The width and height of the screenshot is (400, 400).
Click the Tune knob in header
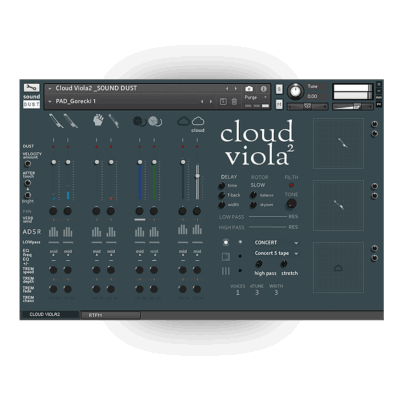click(x=295, y=91)
